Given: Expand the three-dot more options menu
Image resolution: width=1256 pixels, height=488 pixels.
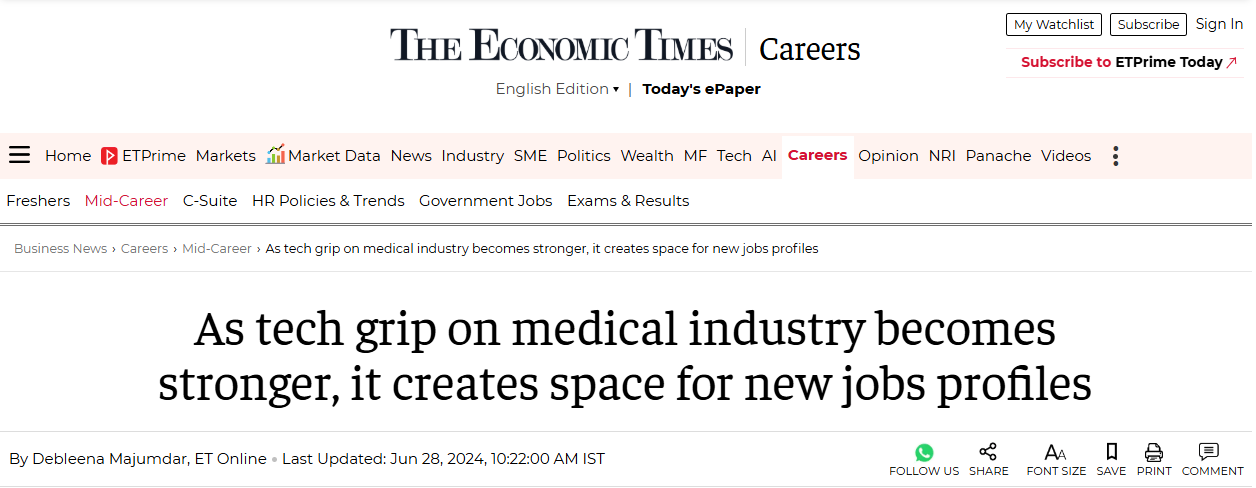Looking at the screenshot, I should 1115,156.
